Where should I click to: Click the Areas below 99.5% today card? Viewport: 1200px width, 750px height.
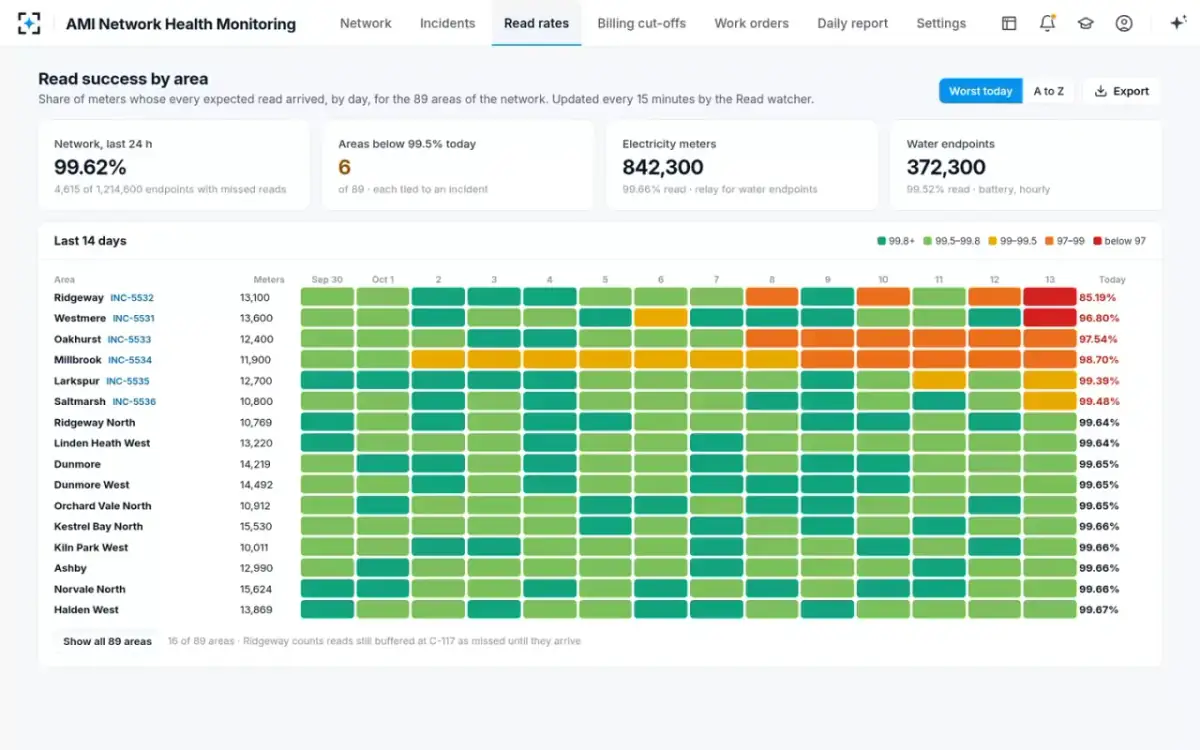[458, 165]
